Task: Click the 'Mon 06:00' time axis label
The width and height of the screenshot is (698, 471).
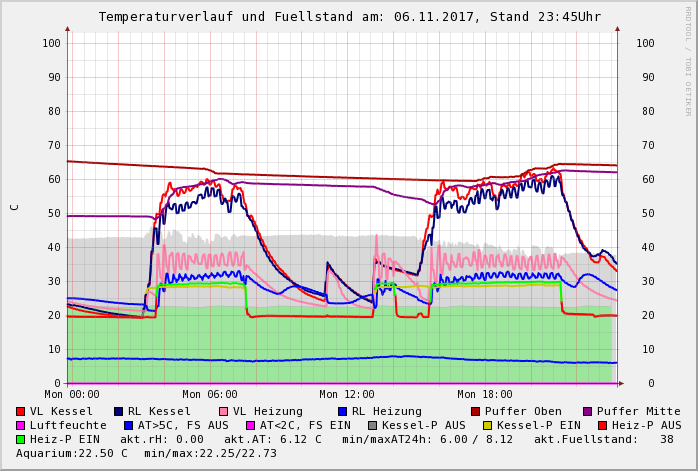Action: tap(210, 394)
